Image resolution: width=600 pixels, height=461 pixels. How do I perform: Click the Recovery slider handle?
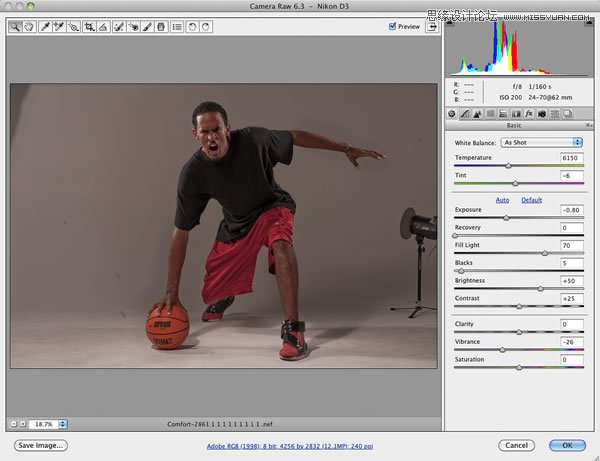click(455, 235)
